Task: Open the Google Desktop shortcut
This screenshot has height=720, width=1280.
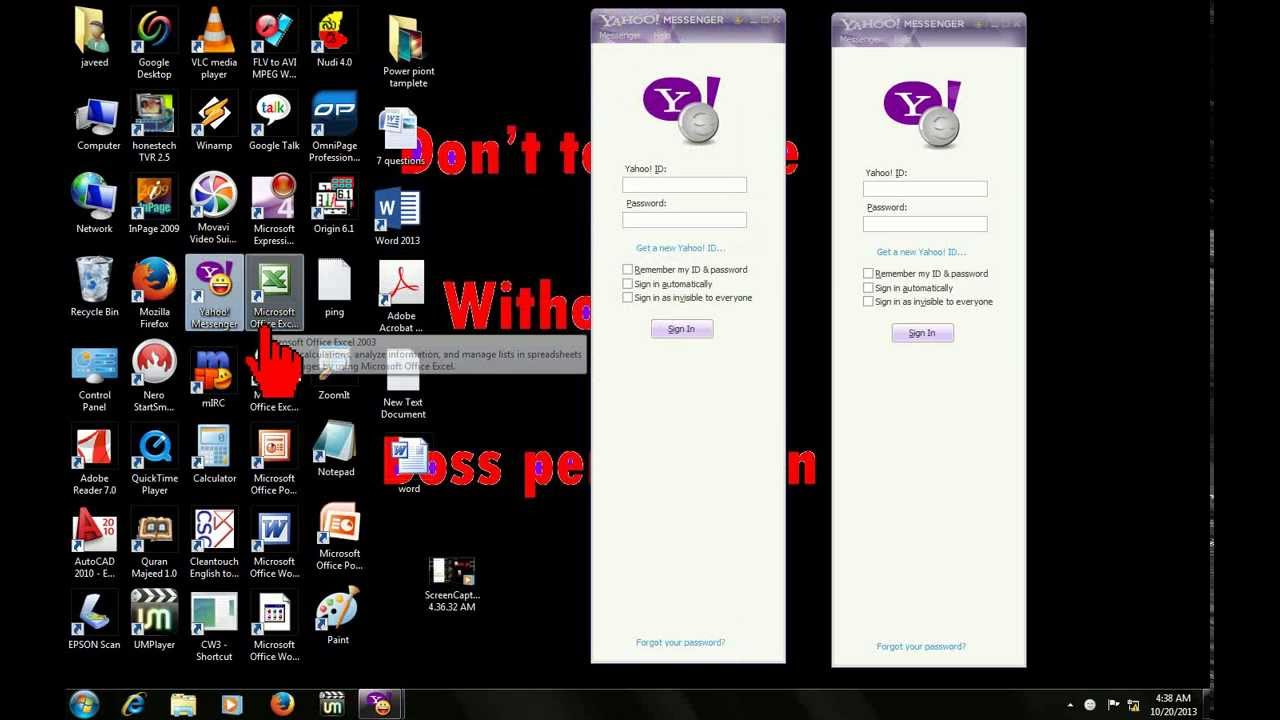Action: click(154, 43)
